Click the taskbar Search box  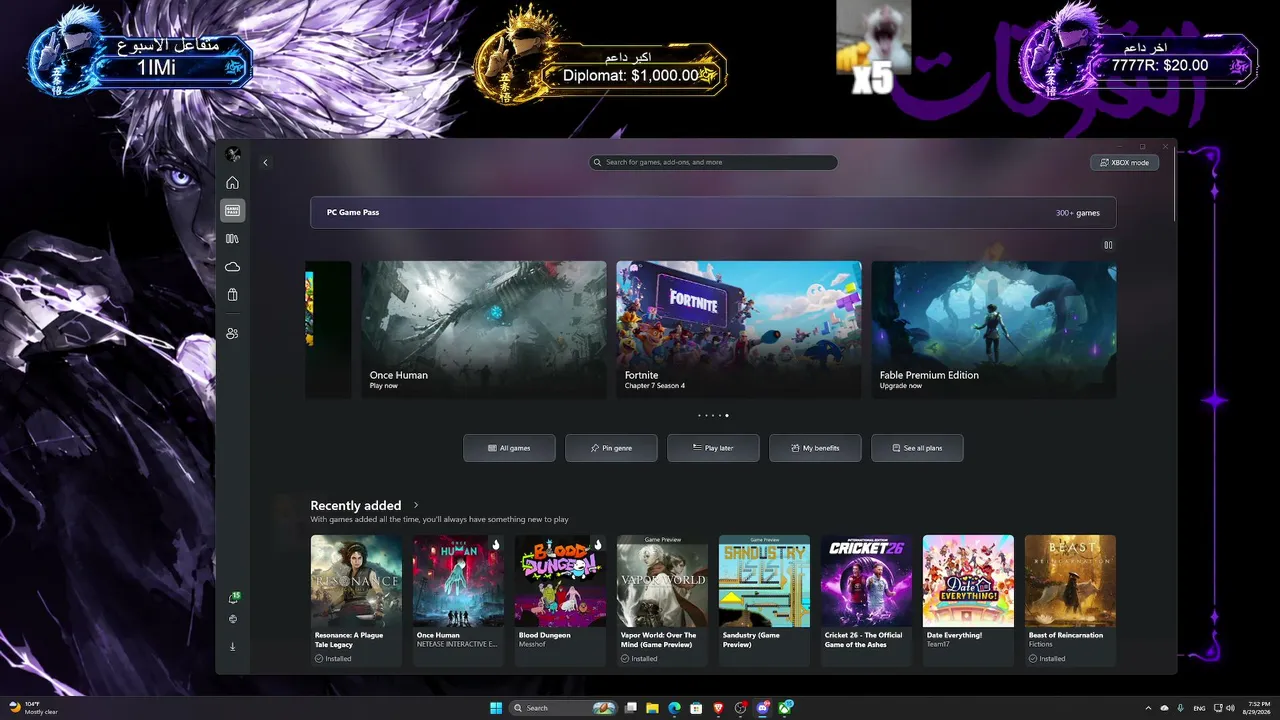[564, 708]
